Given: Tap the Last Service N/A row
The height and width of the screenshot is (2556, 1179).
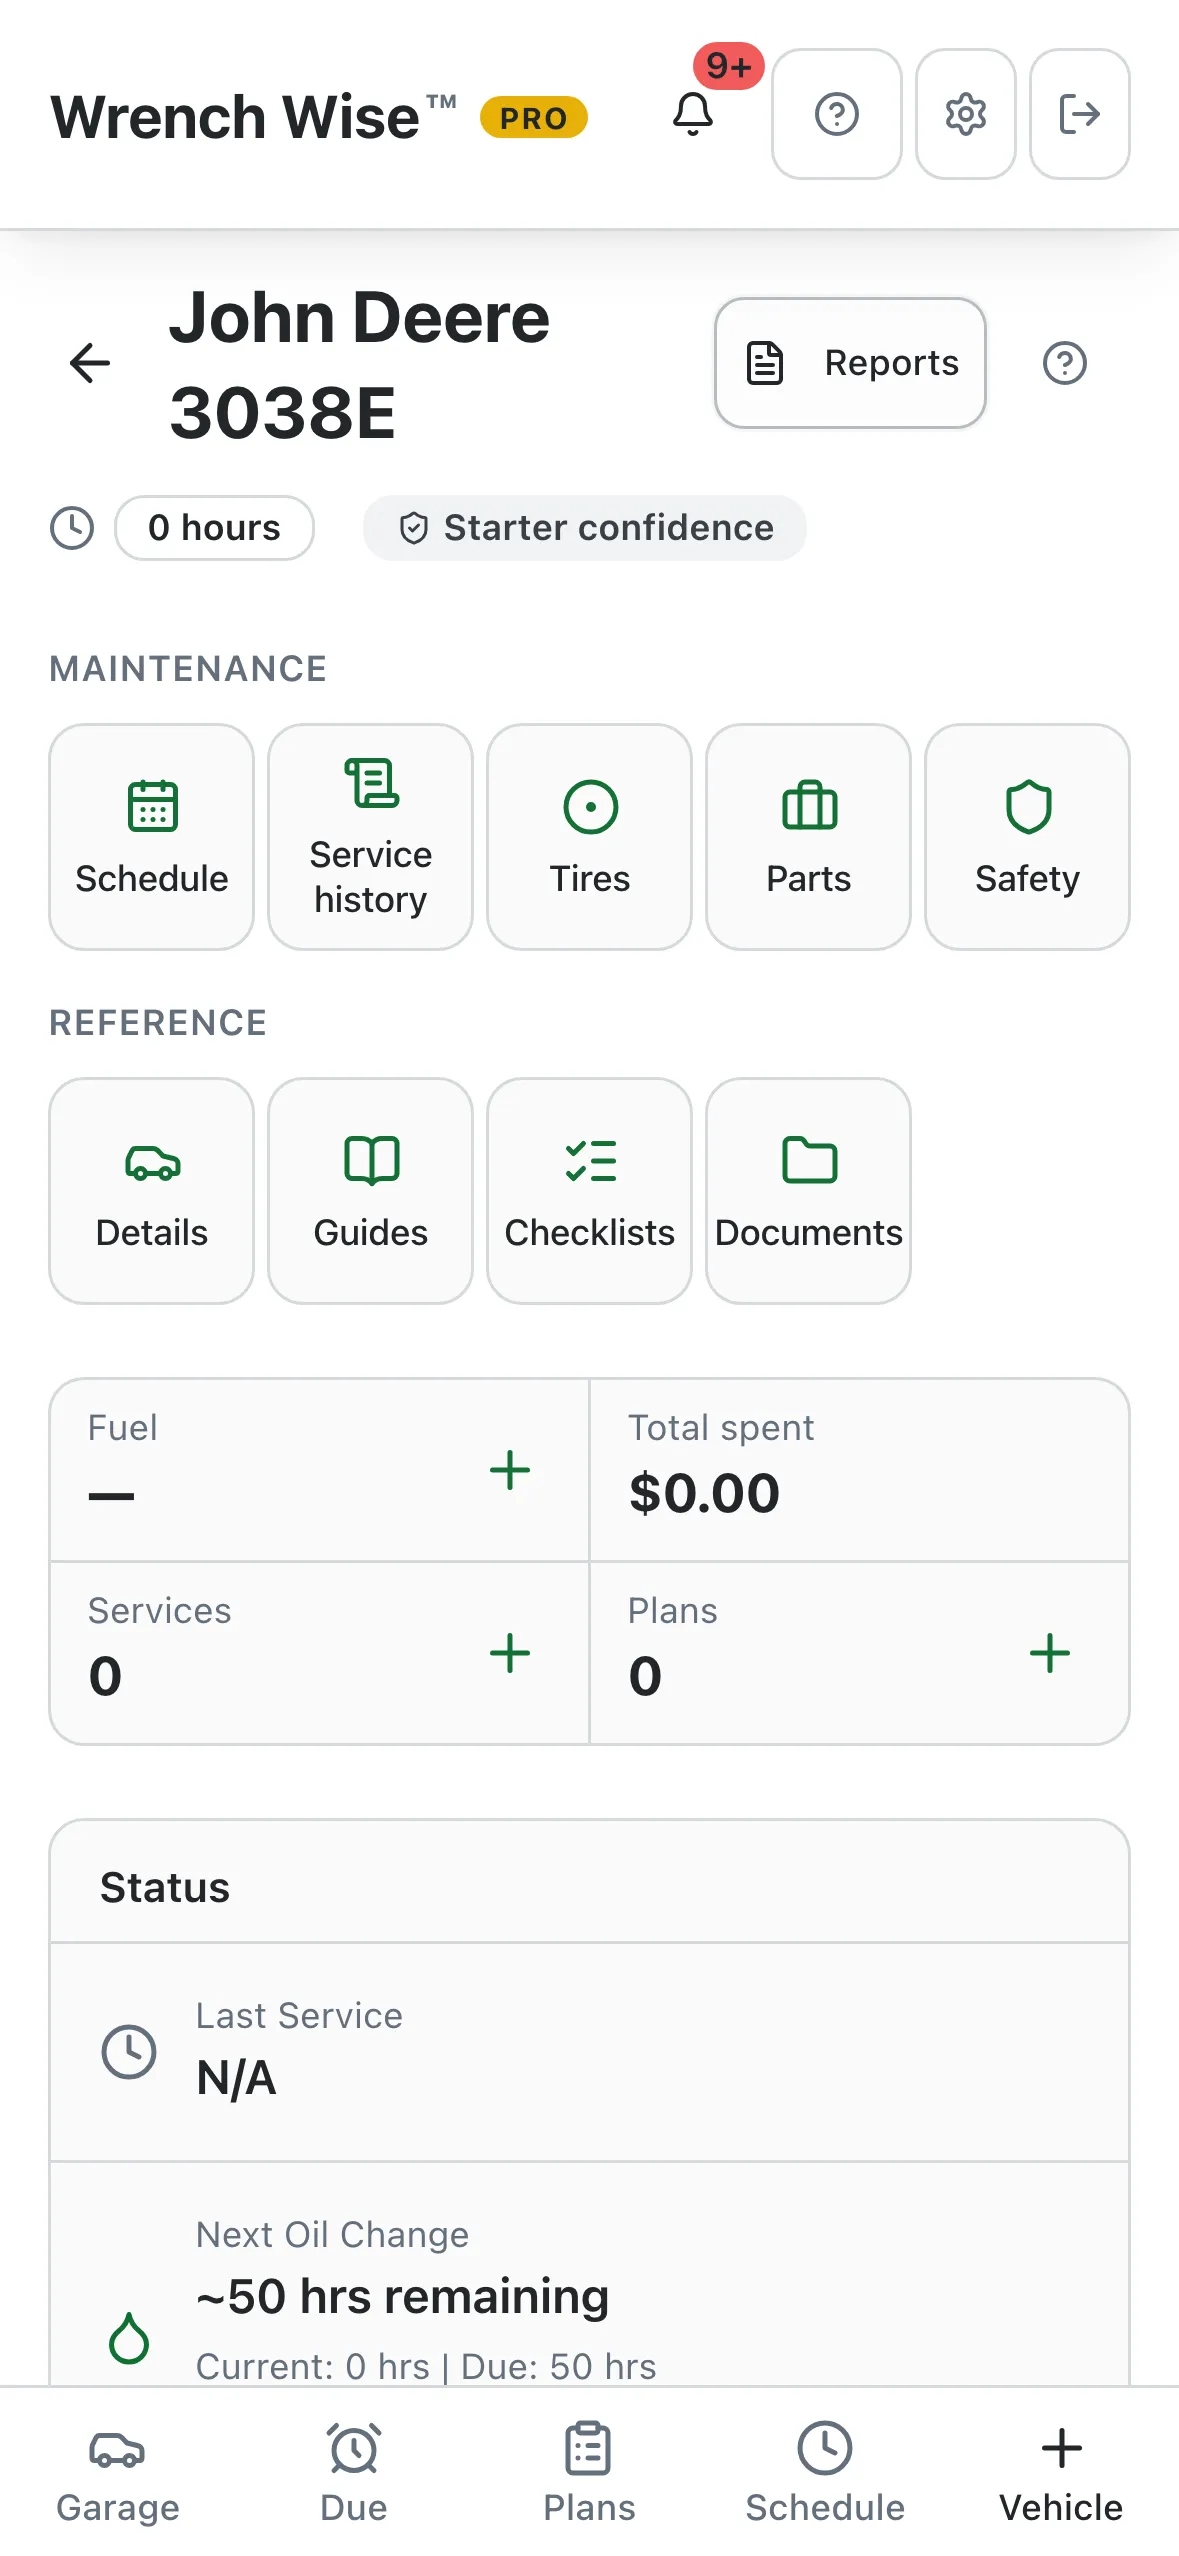Looking at the screenshot, I should pos(590,2052).
